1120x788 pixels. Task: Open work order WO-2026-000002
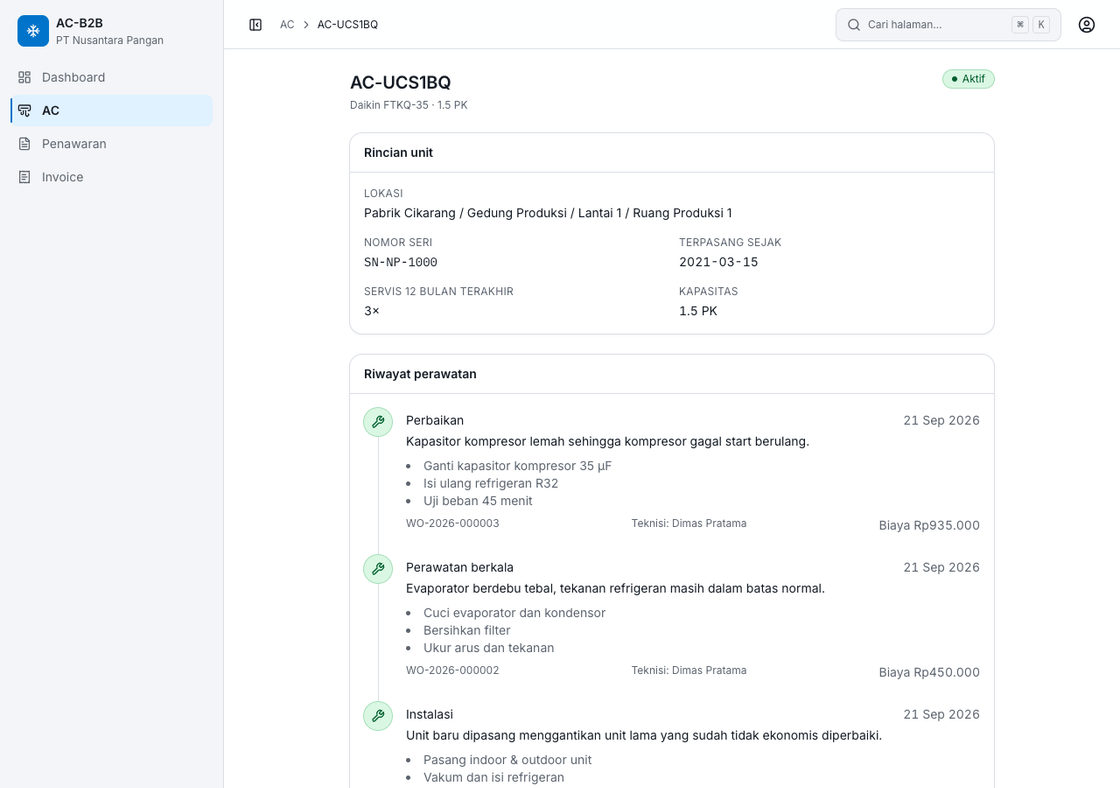tap(452, 670)
